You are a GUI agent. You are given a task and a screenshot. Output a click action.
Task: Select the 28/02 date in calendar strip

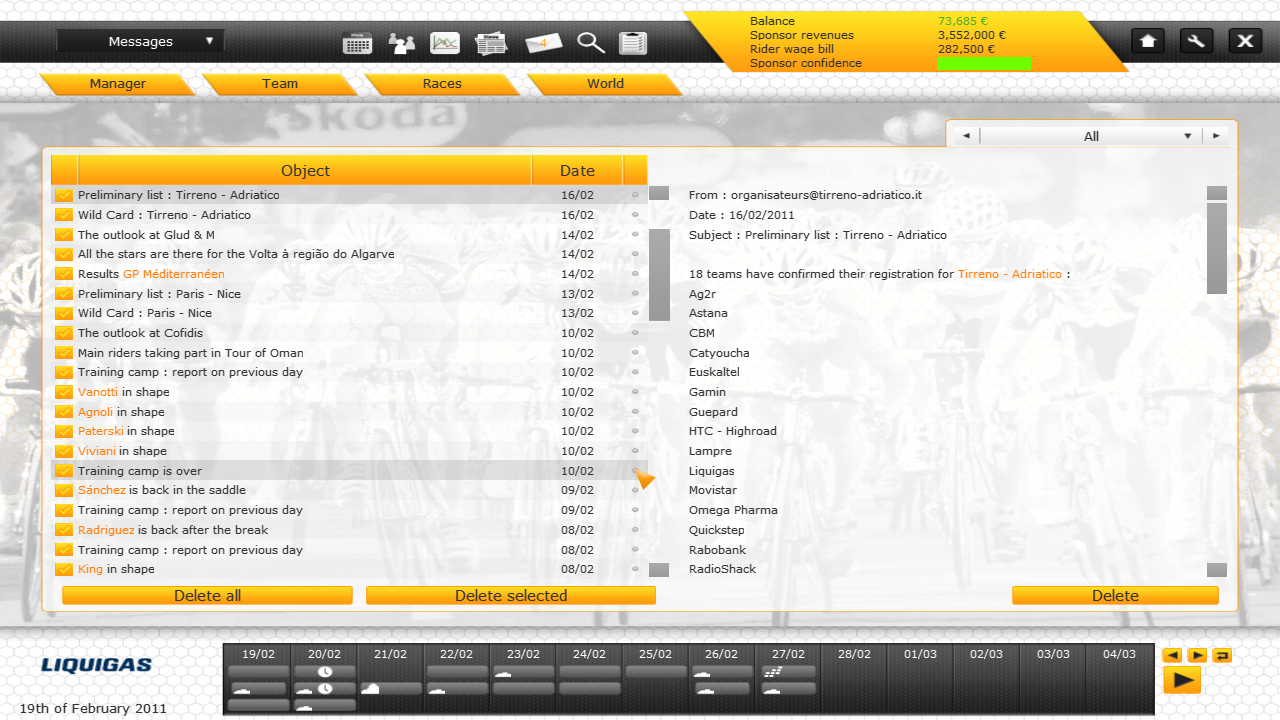pyautogui.click(x=854, y=654)
